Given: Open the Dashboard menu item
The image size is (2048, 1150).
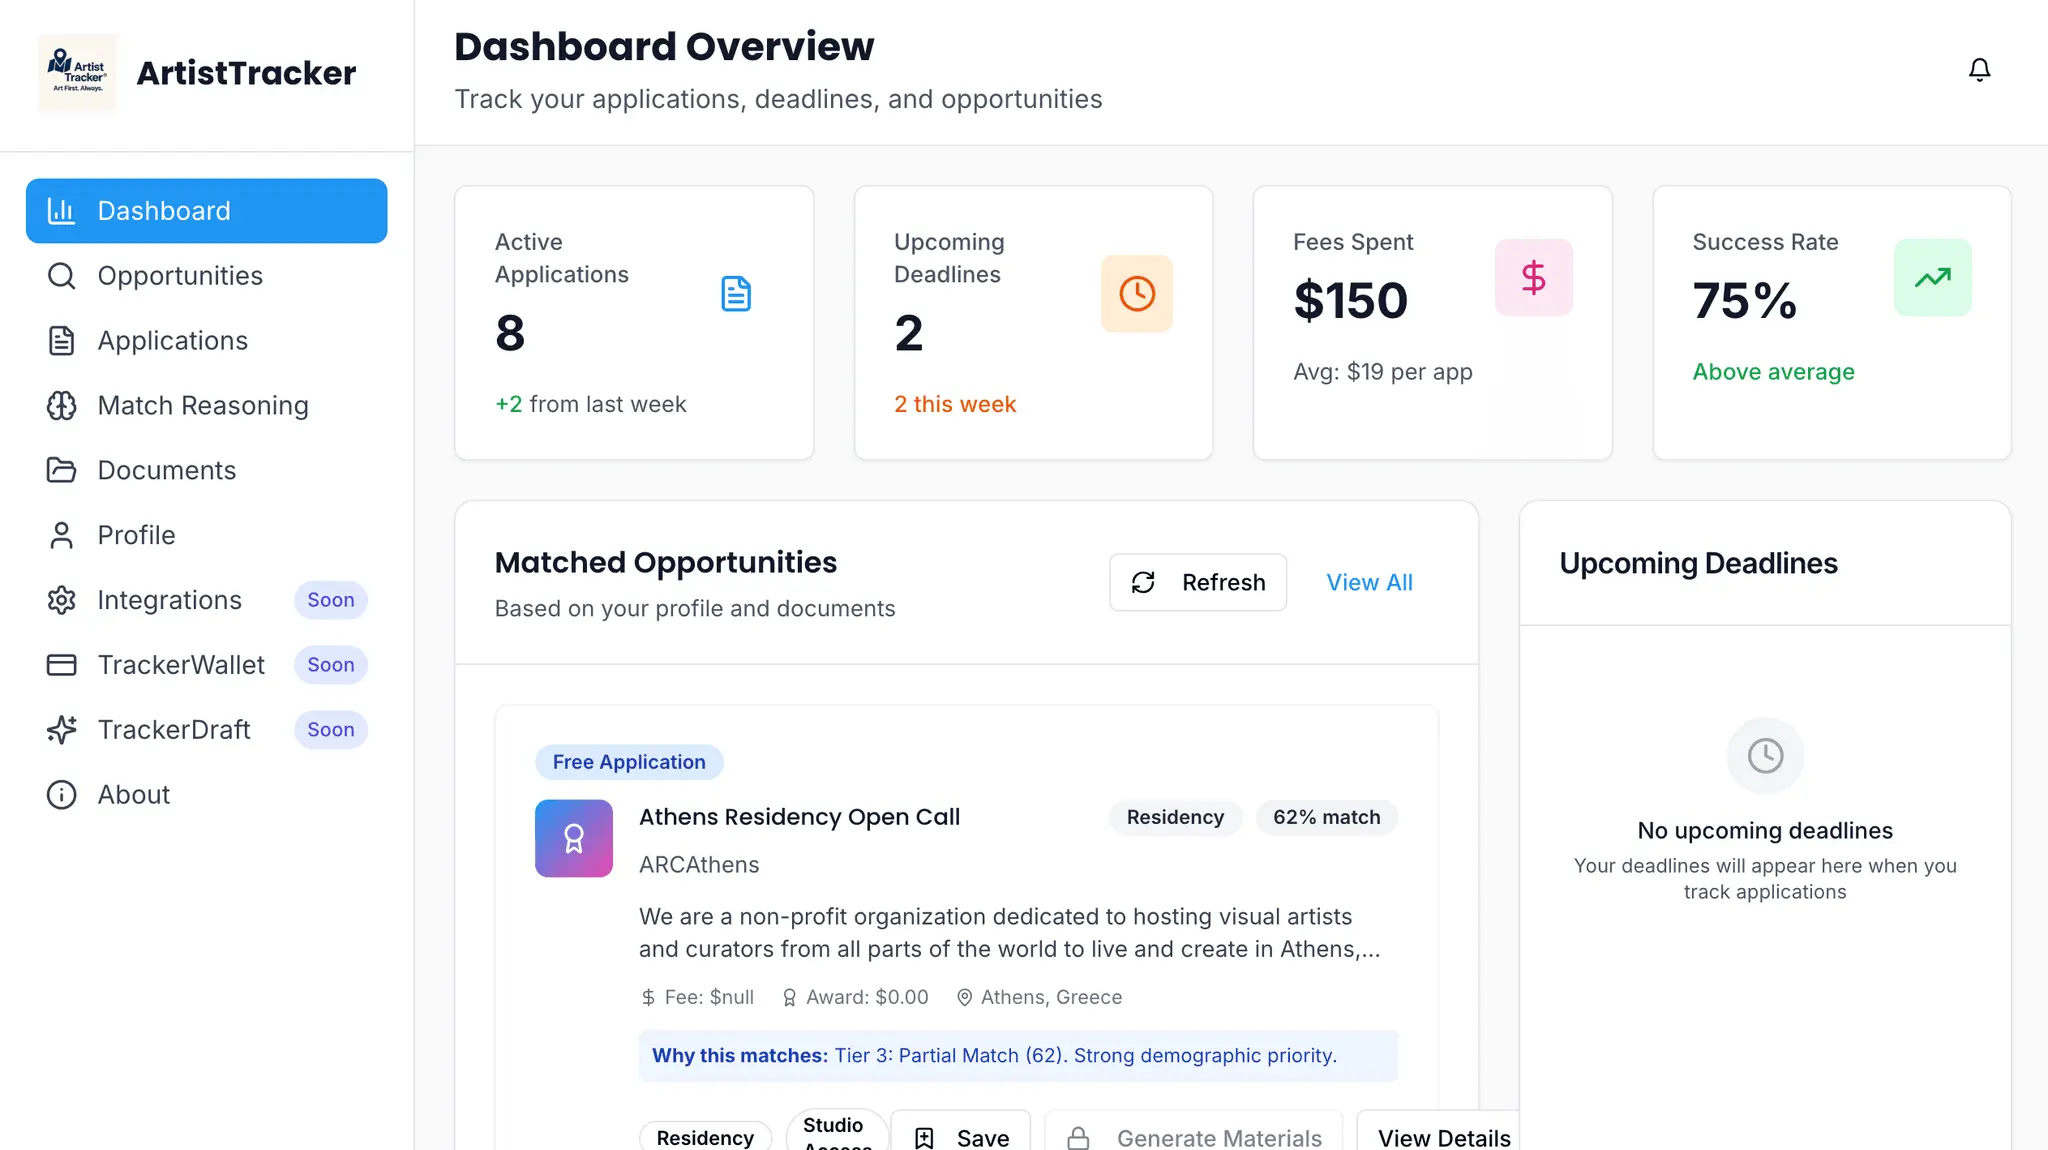Looking at the screenshot, I should [207, 211].
